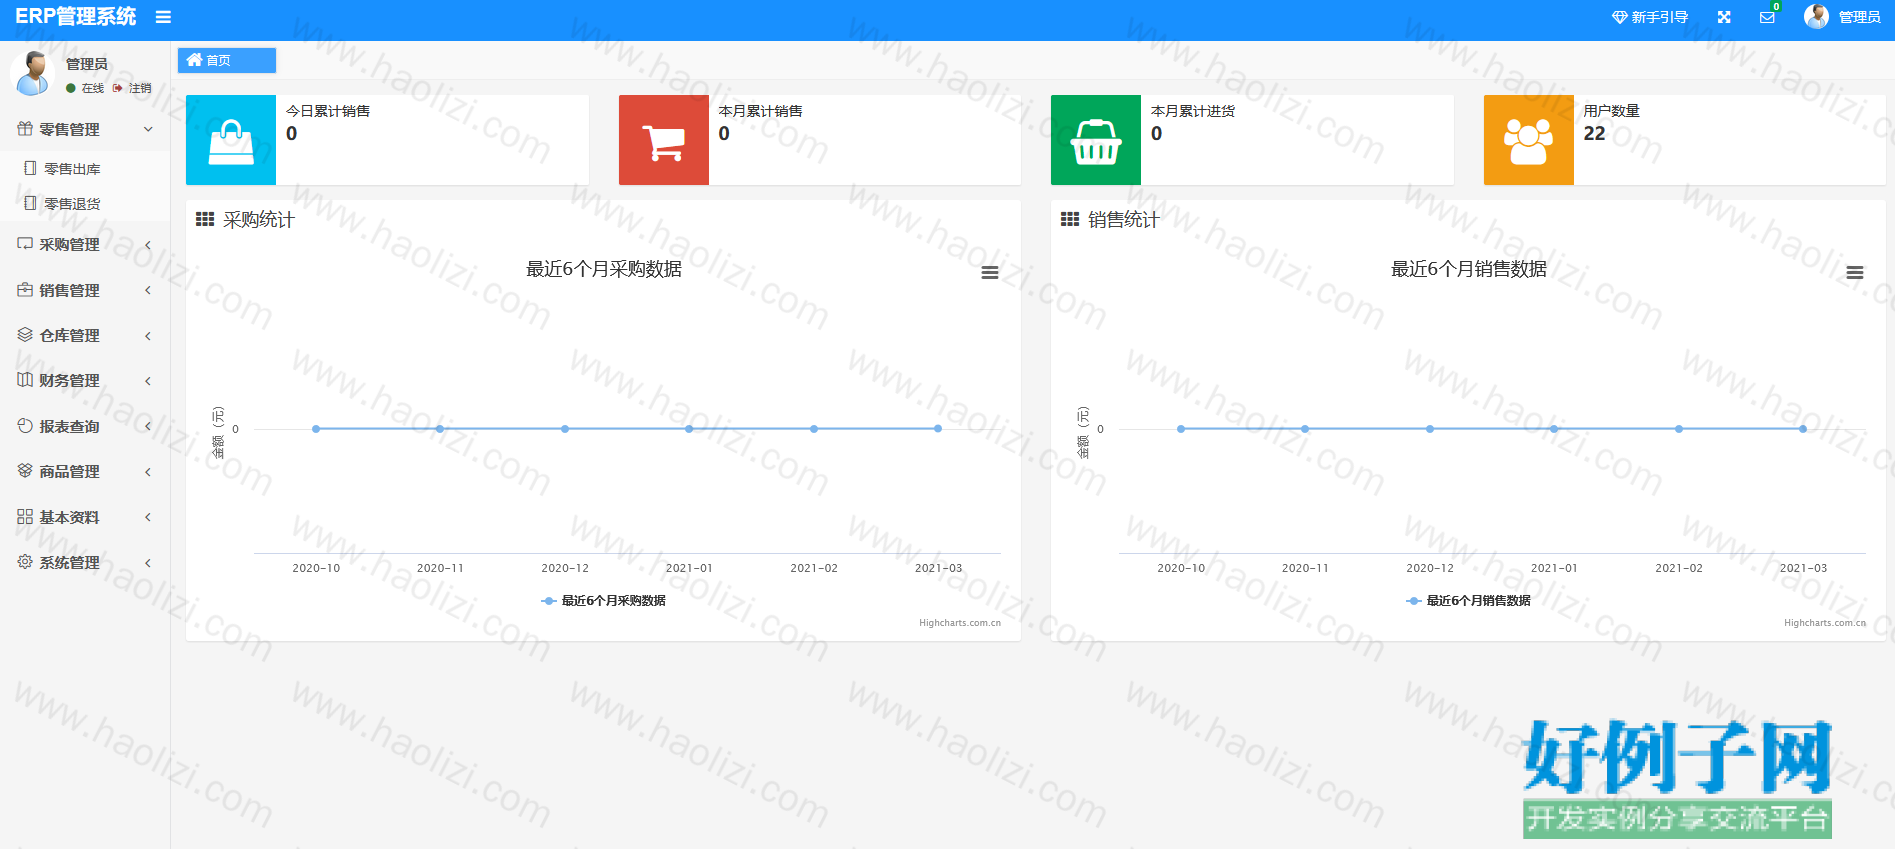Open the purchase chart context menu icon

[990, 273]
